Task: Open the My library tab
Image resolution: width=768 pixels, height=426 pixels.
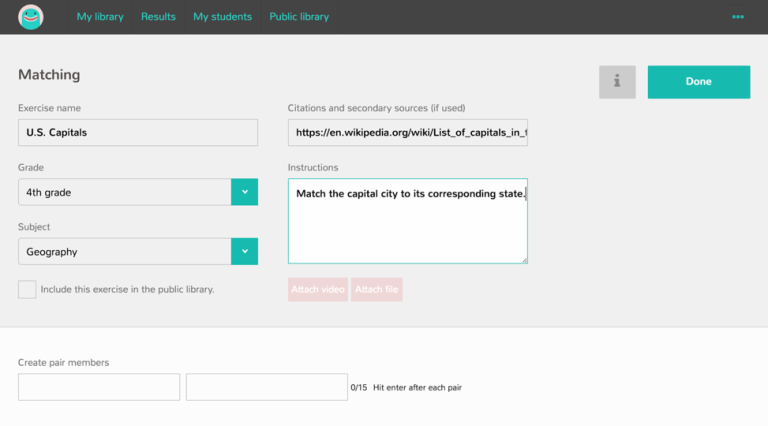Action: 100,17
